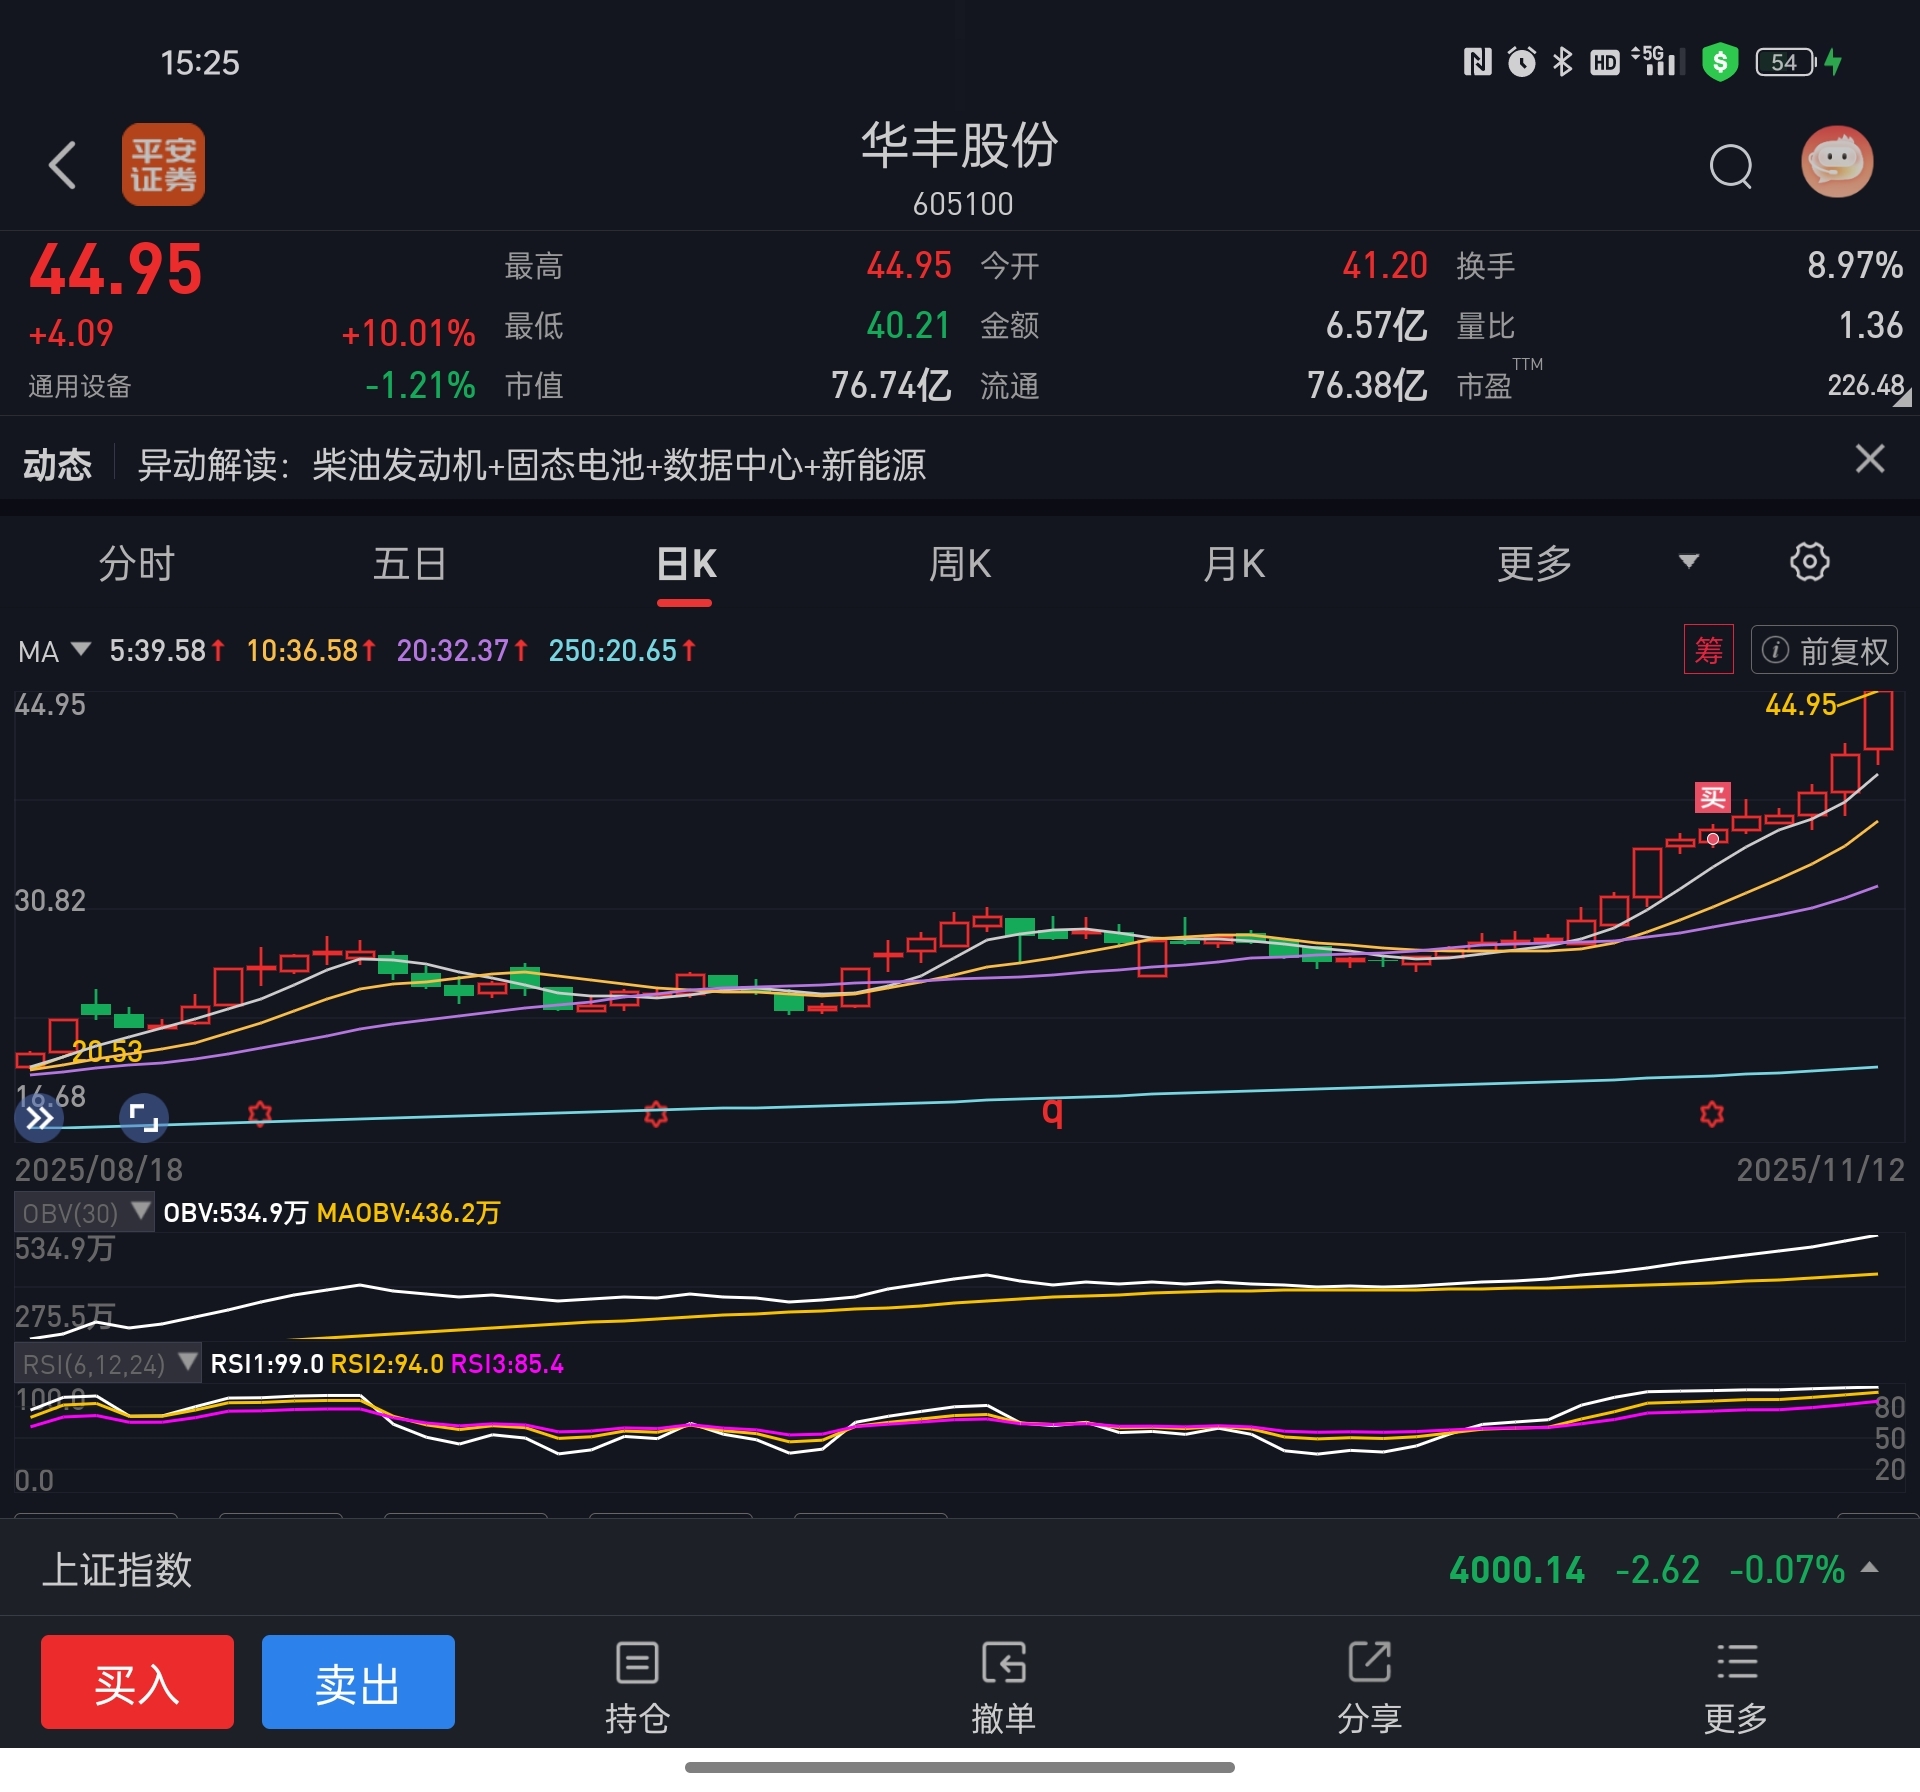Switch to the 周K tab
This screenshot has width=1920, height=1792.
pos(959,563)
